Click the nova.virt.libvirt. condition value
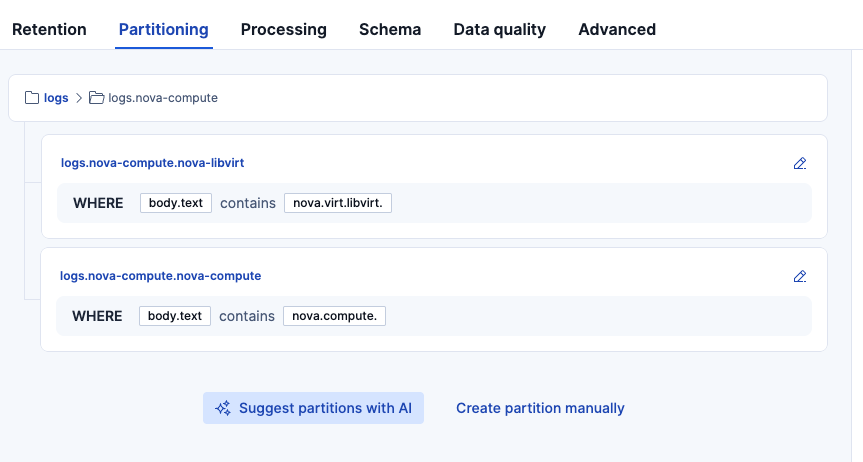 [338, 203]
